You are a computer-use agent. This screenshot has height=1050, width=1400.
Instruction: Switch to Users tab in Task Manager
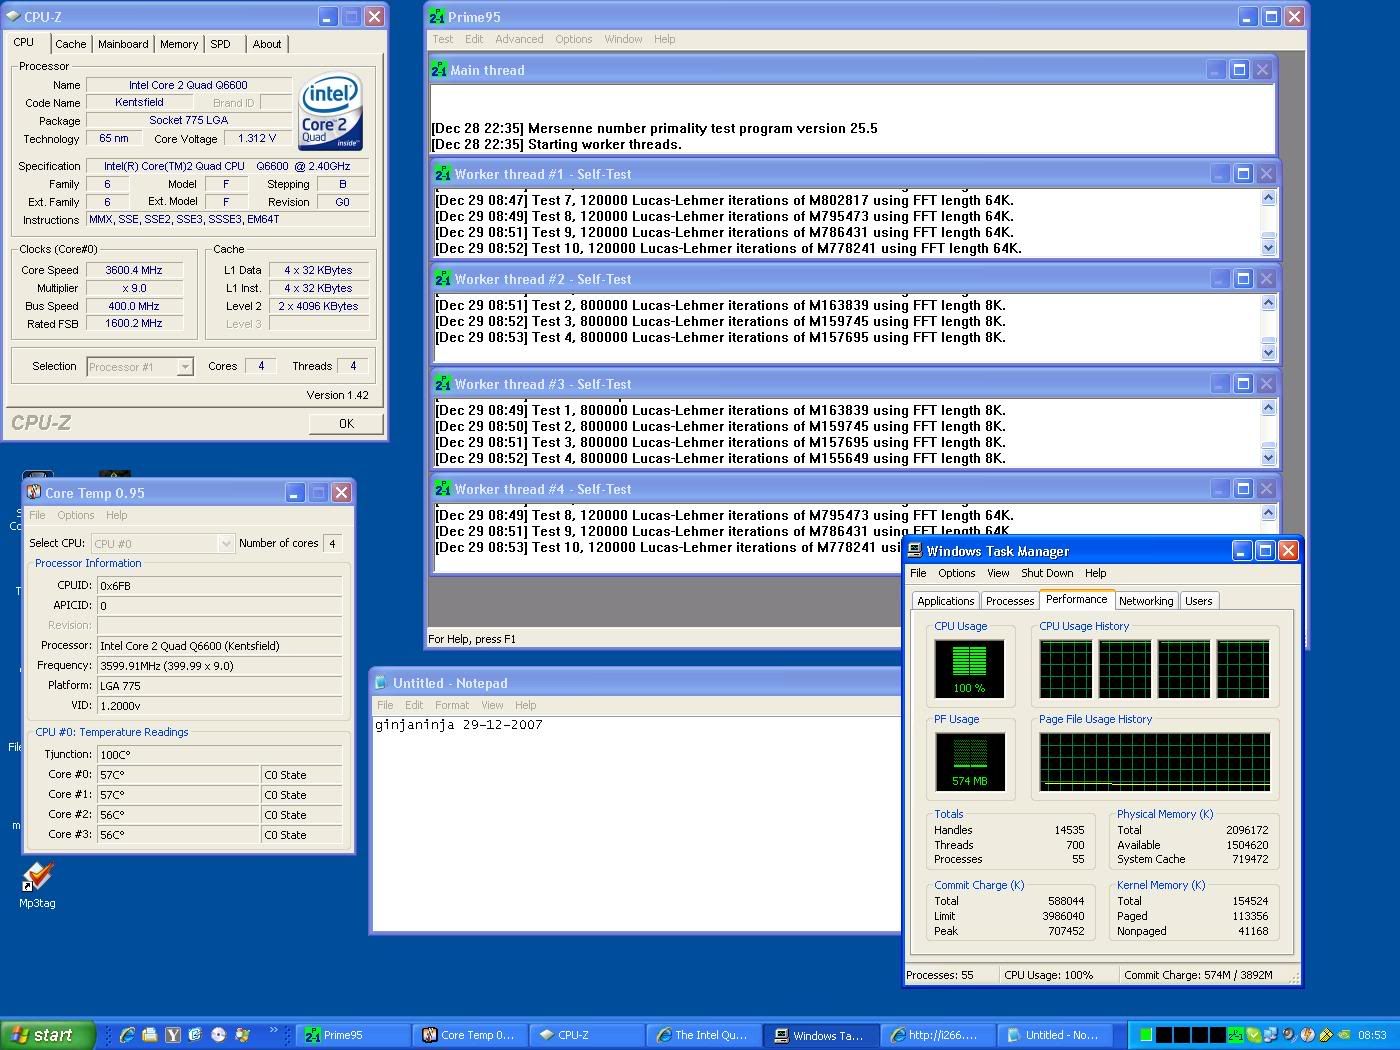1198,601
